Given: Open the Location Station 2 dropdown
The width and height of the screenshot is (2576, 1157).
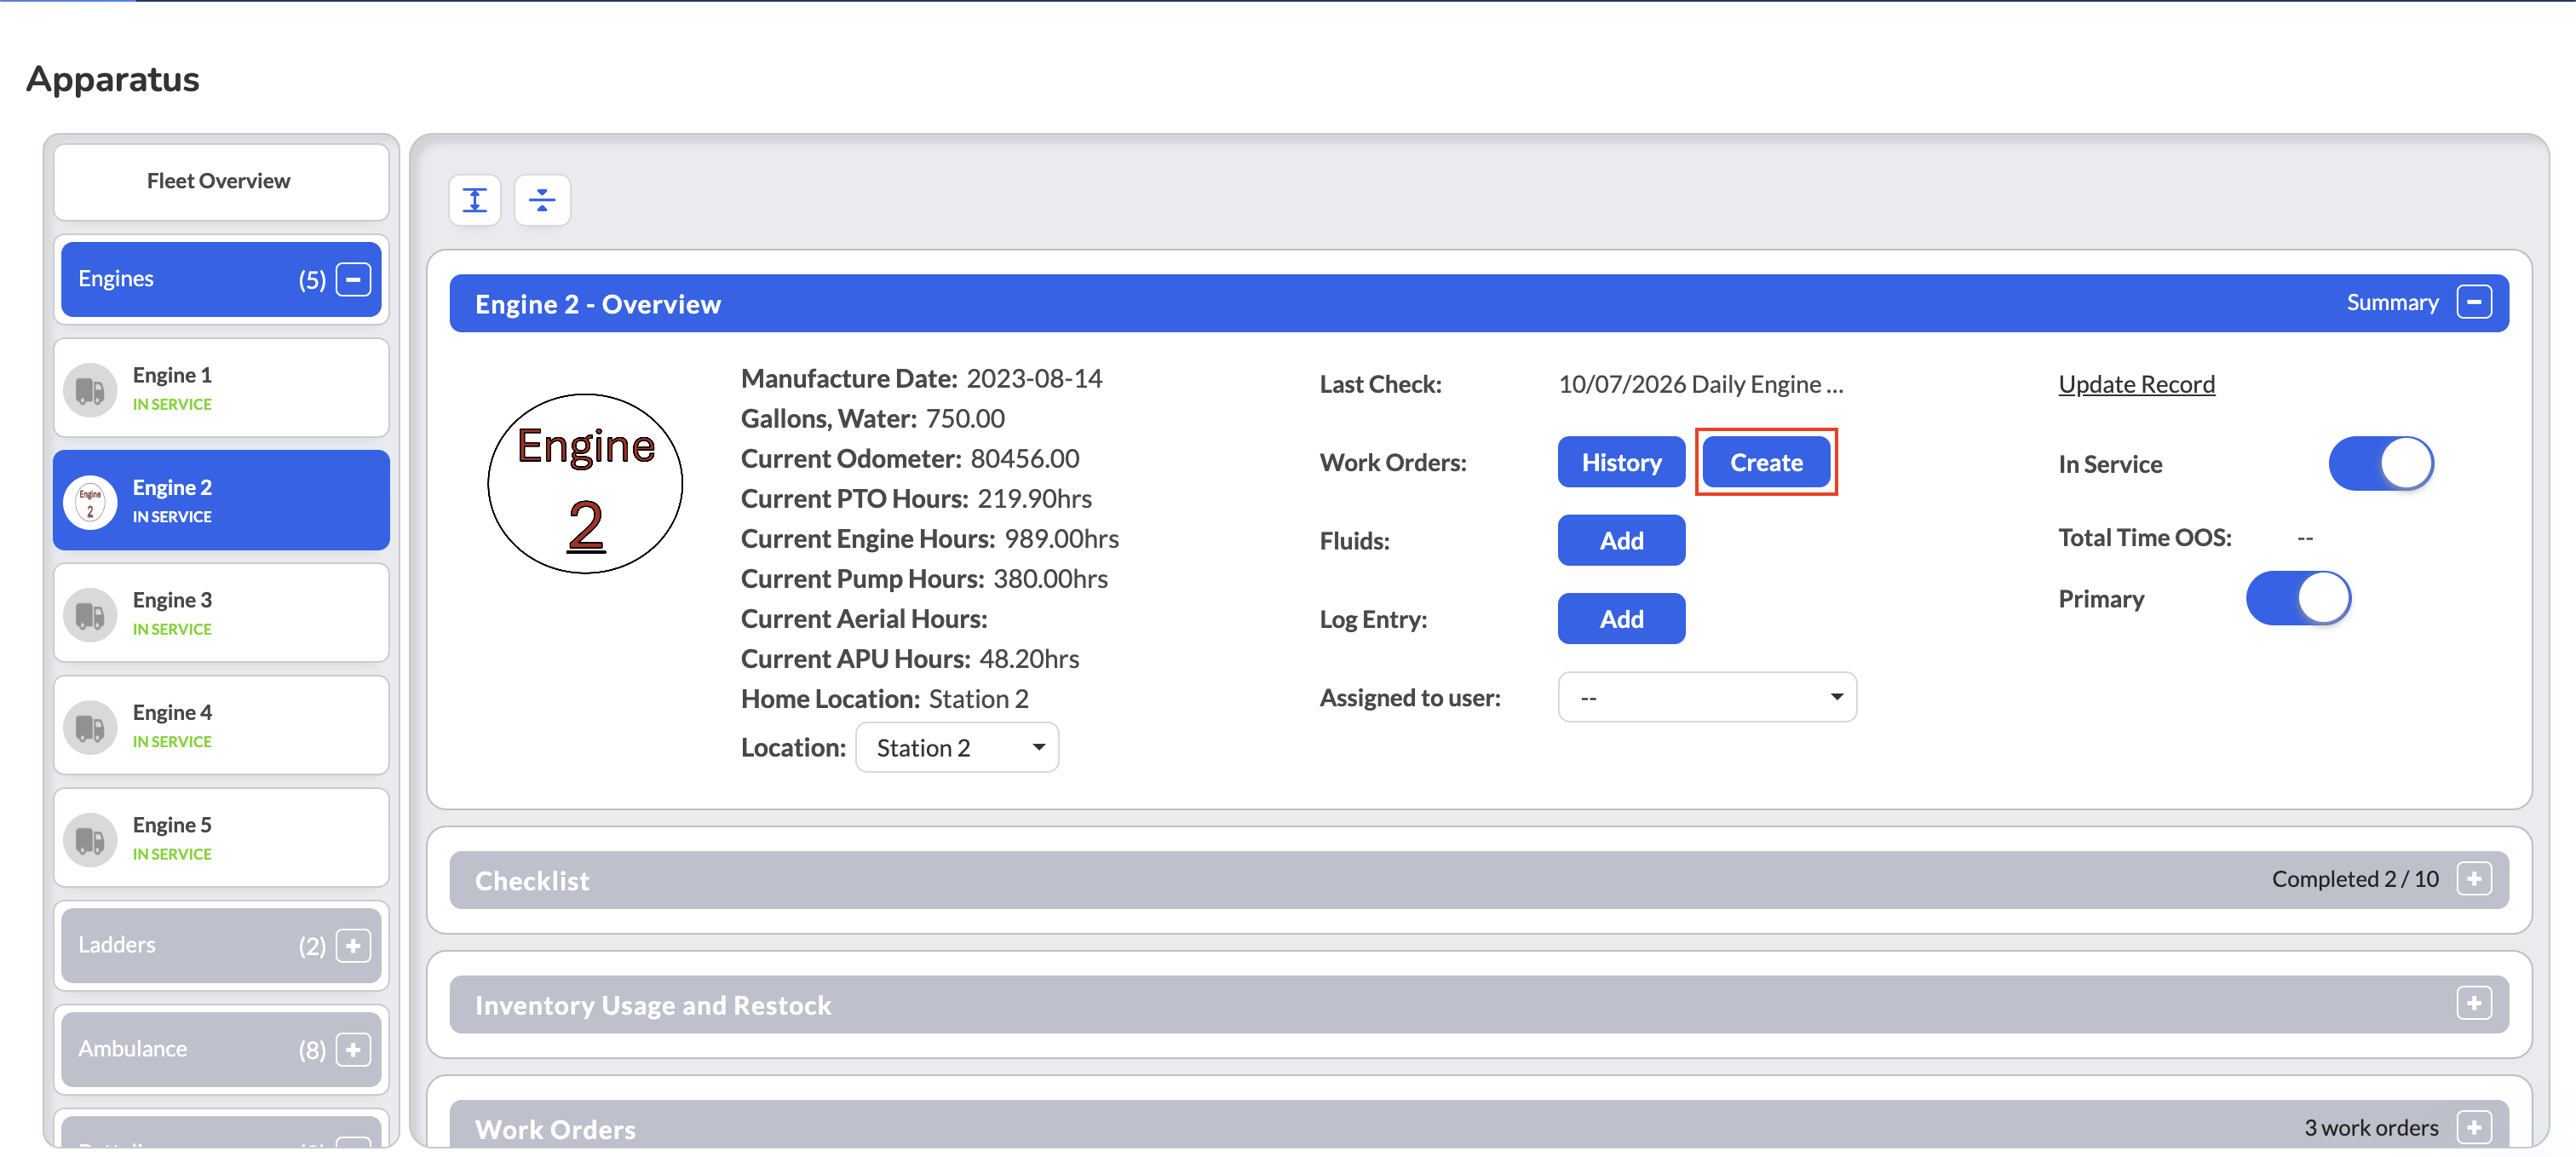Looking at the screenshot, I should pos(957,747).
